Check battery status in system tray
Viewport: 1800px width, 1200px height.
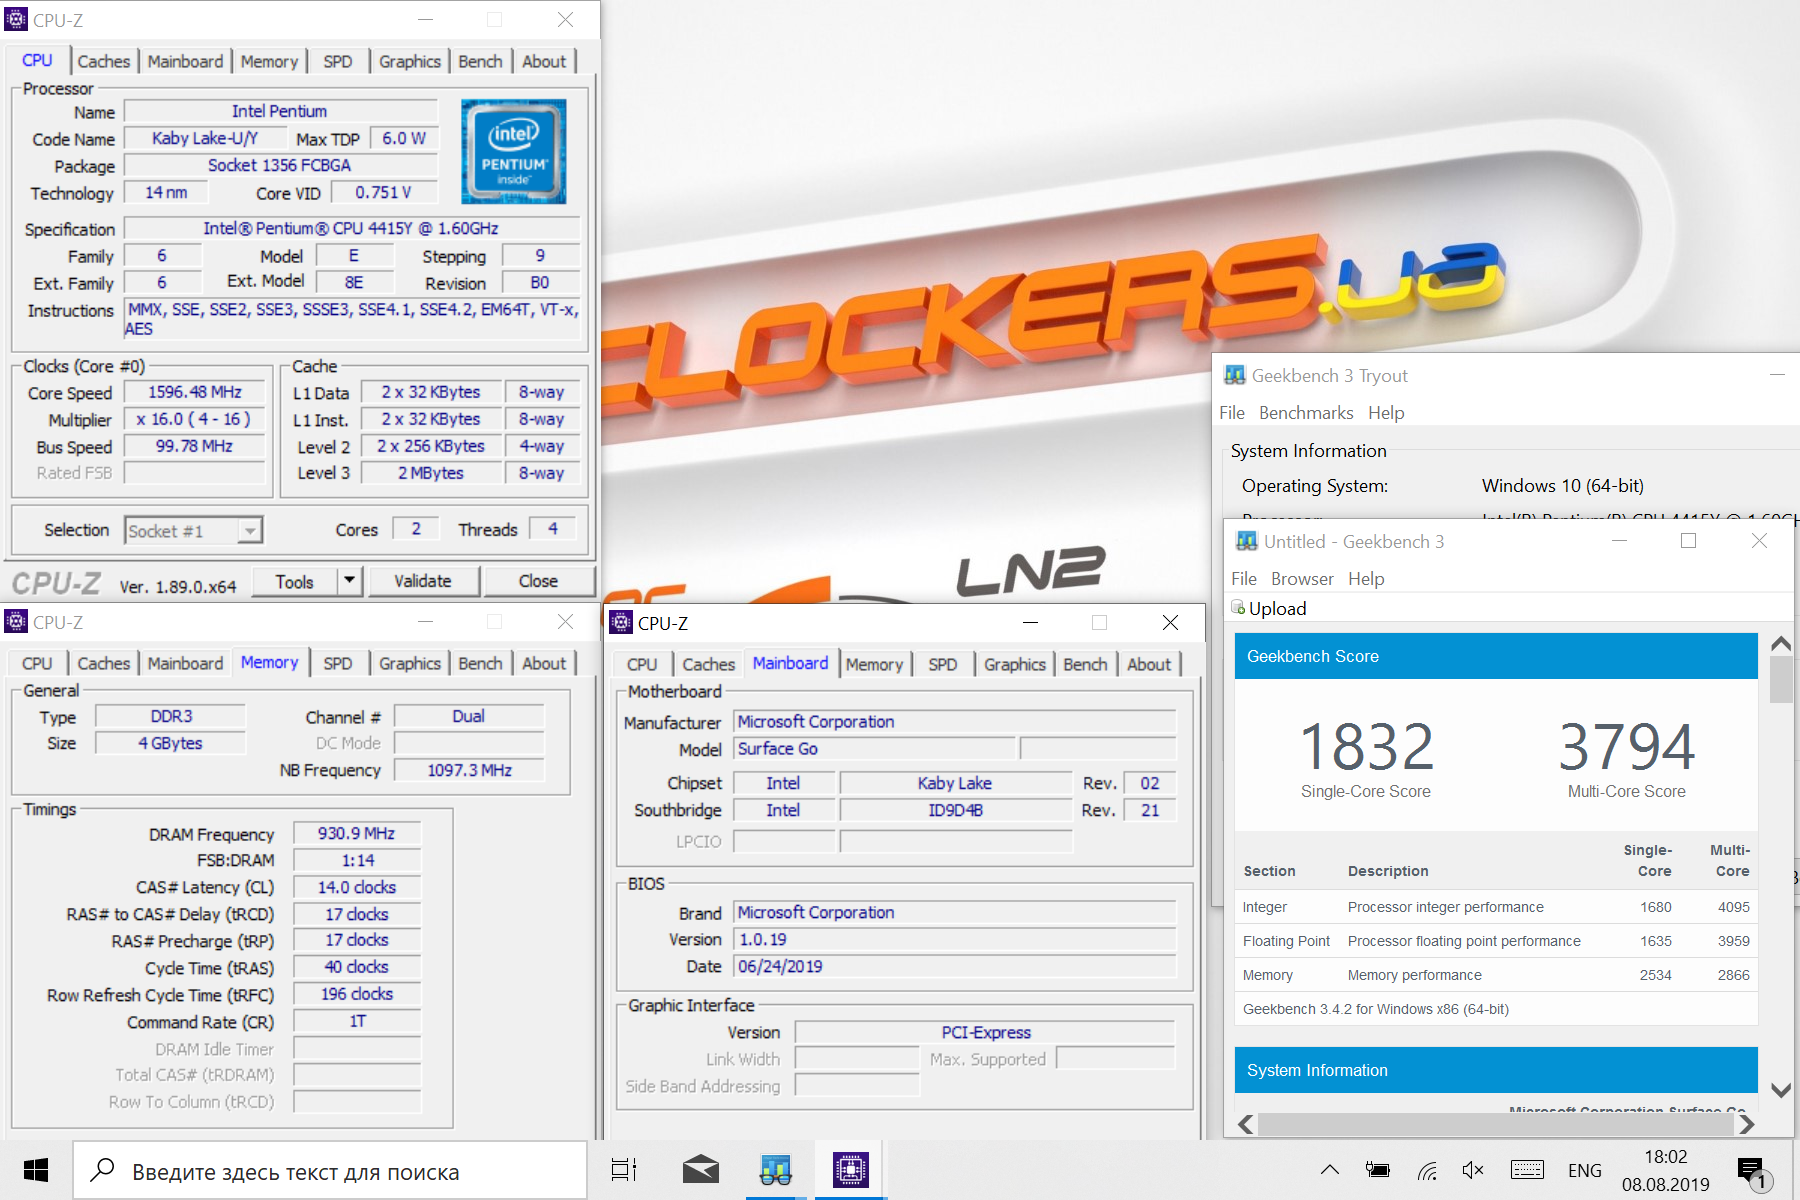click(x=1378, y=1170)
